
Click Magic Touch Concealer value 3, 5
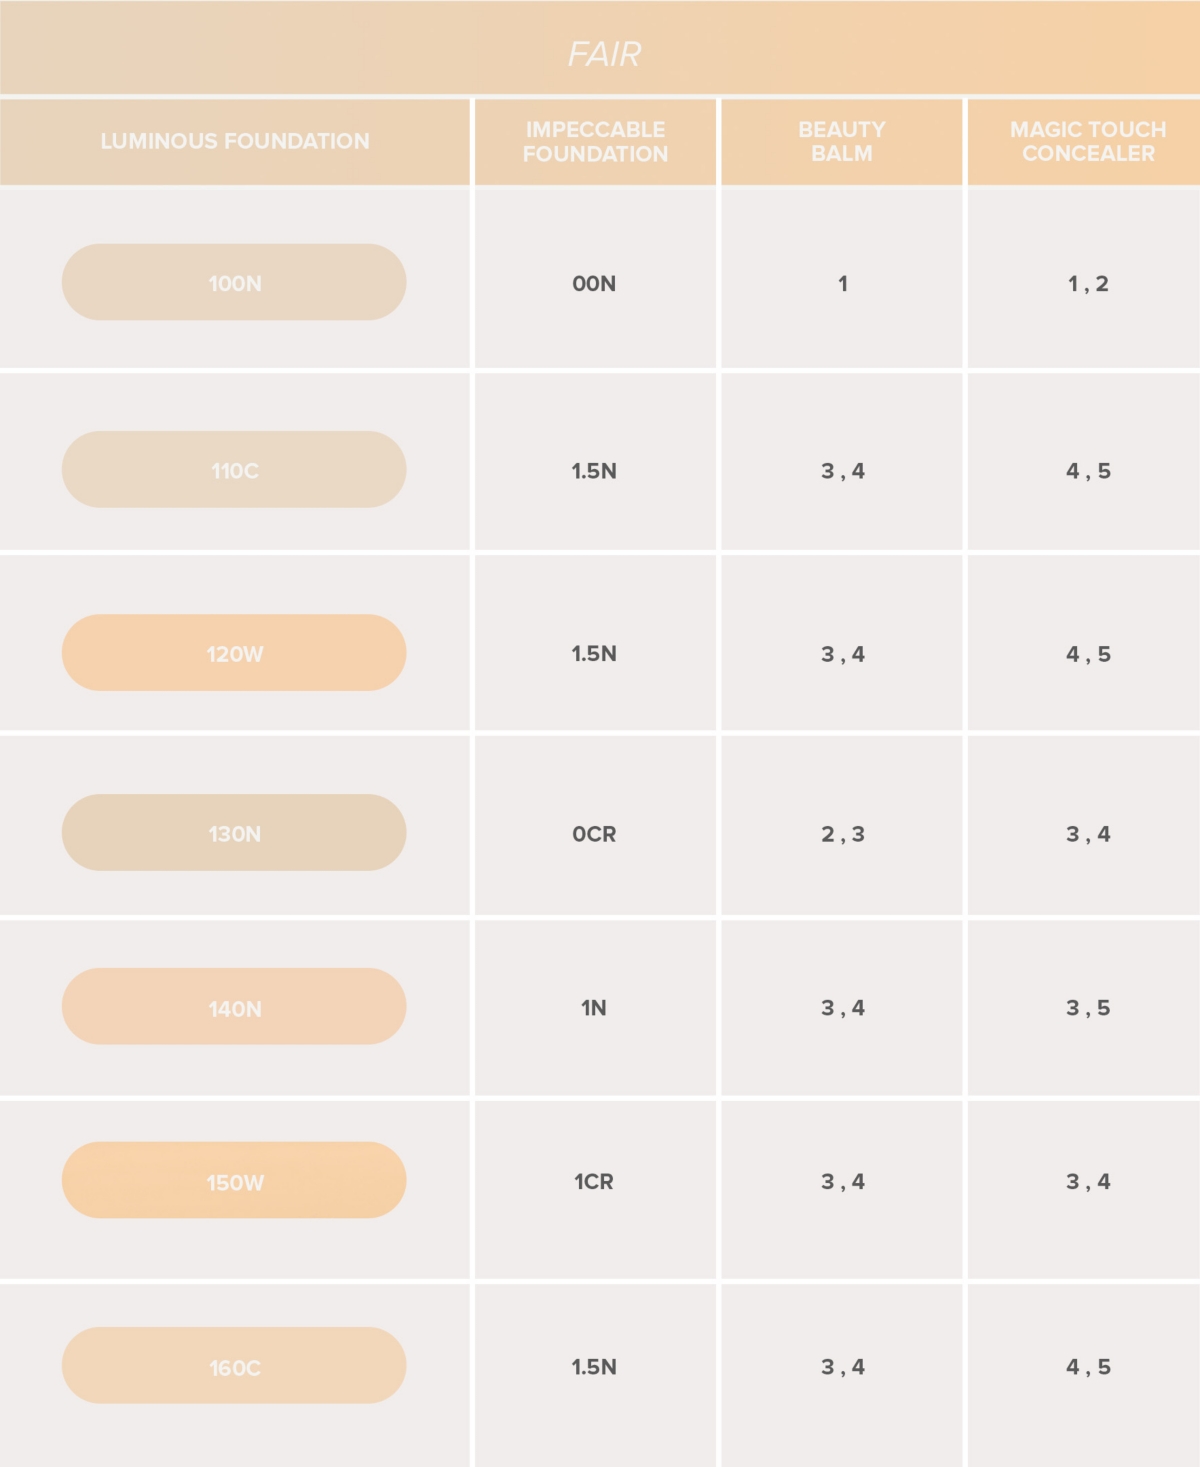coord(1088,1008)
